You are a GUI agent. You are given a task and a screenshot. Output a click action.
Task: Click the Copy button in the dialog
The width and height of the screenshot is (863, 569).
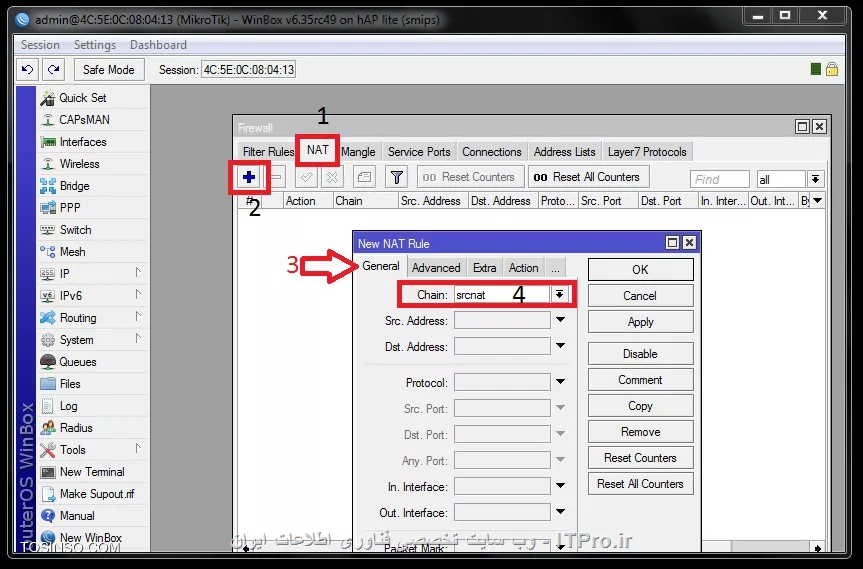coord(640,406)
